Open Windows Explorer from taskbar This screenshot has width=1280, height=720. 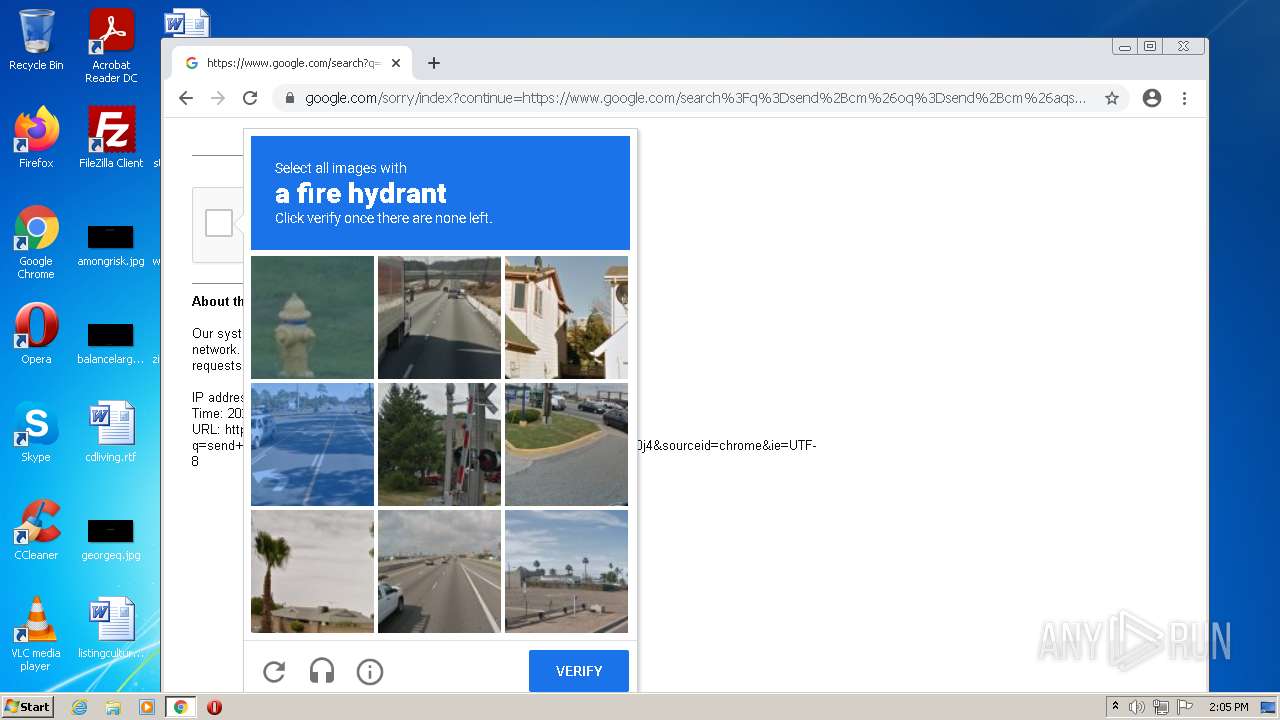[x=113, y=707]
